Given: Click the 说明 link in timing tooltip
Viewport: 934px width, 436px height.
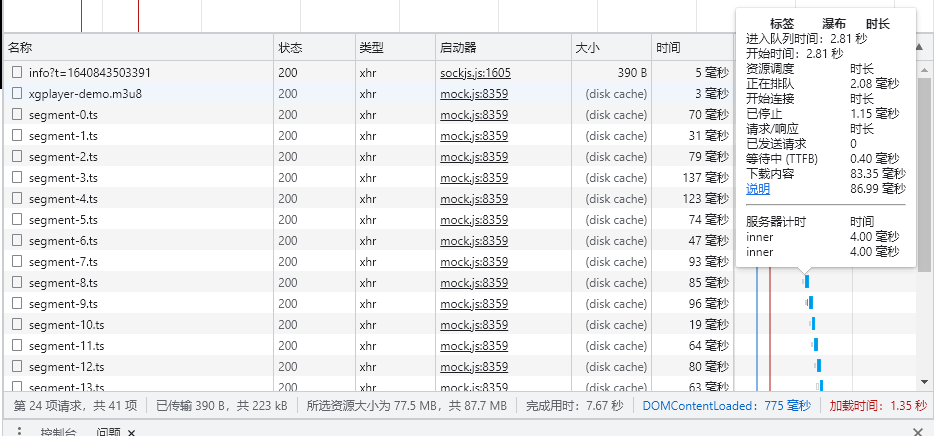Looking at the screenshot, I should [758, 189].
